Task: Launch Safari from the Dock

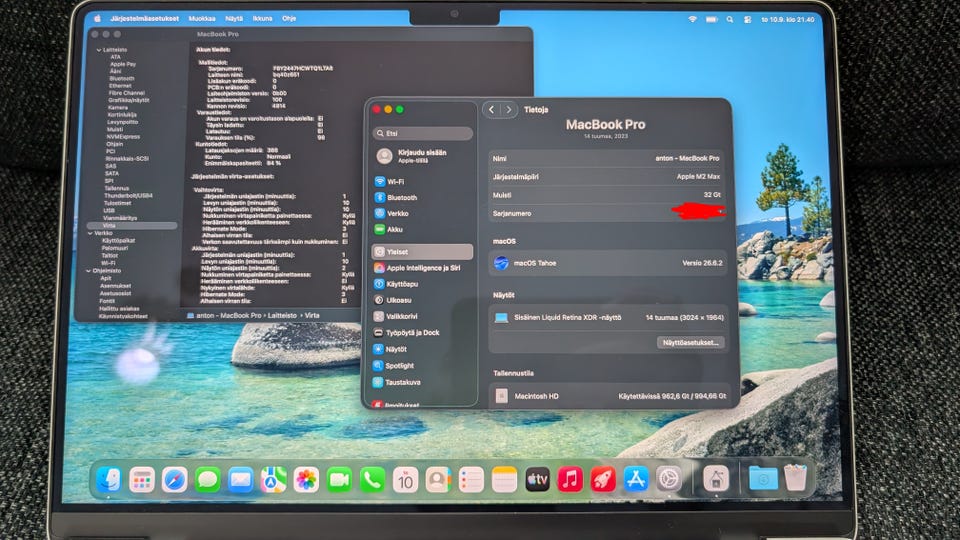Action: tap(174, 480)
